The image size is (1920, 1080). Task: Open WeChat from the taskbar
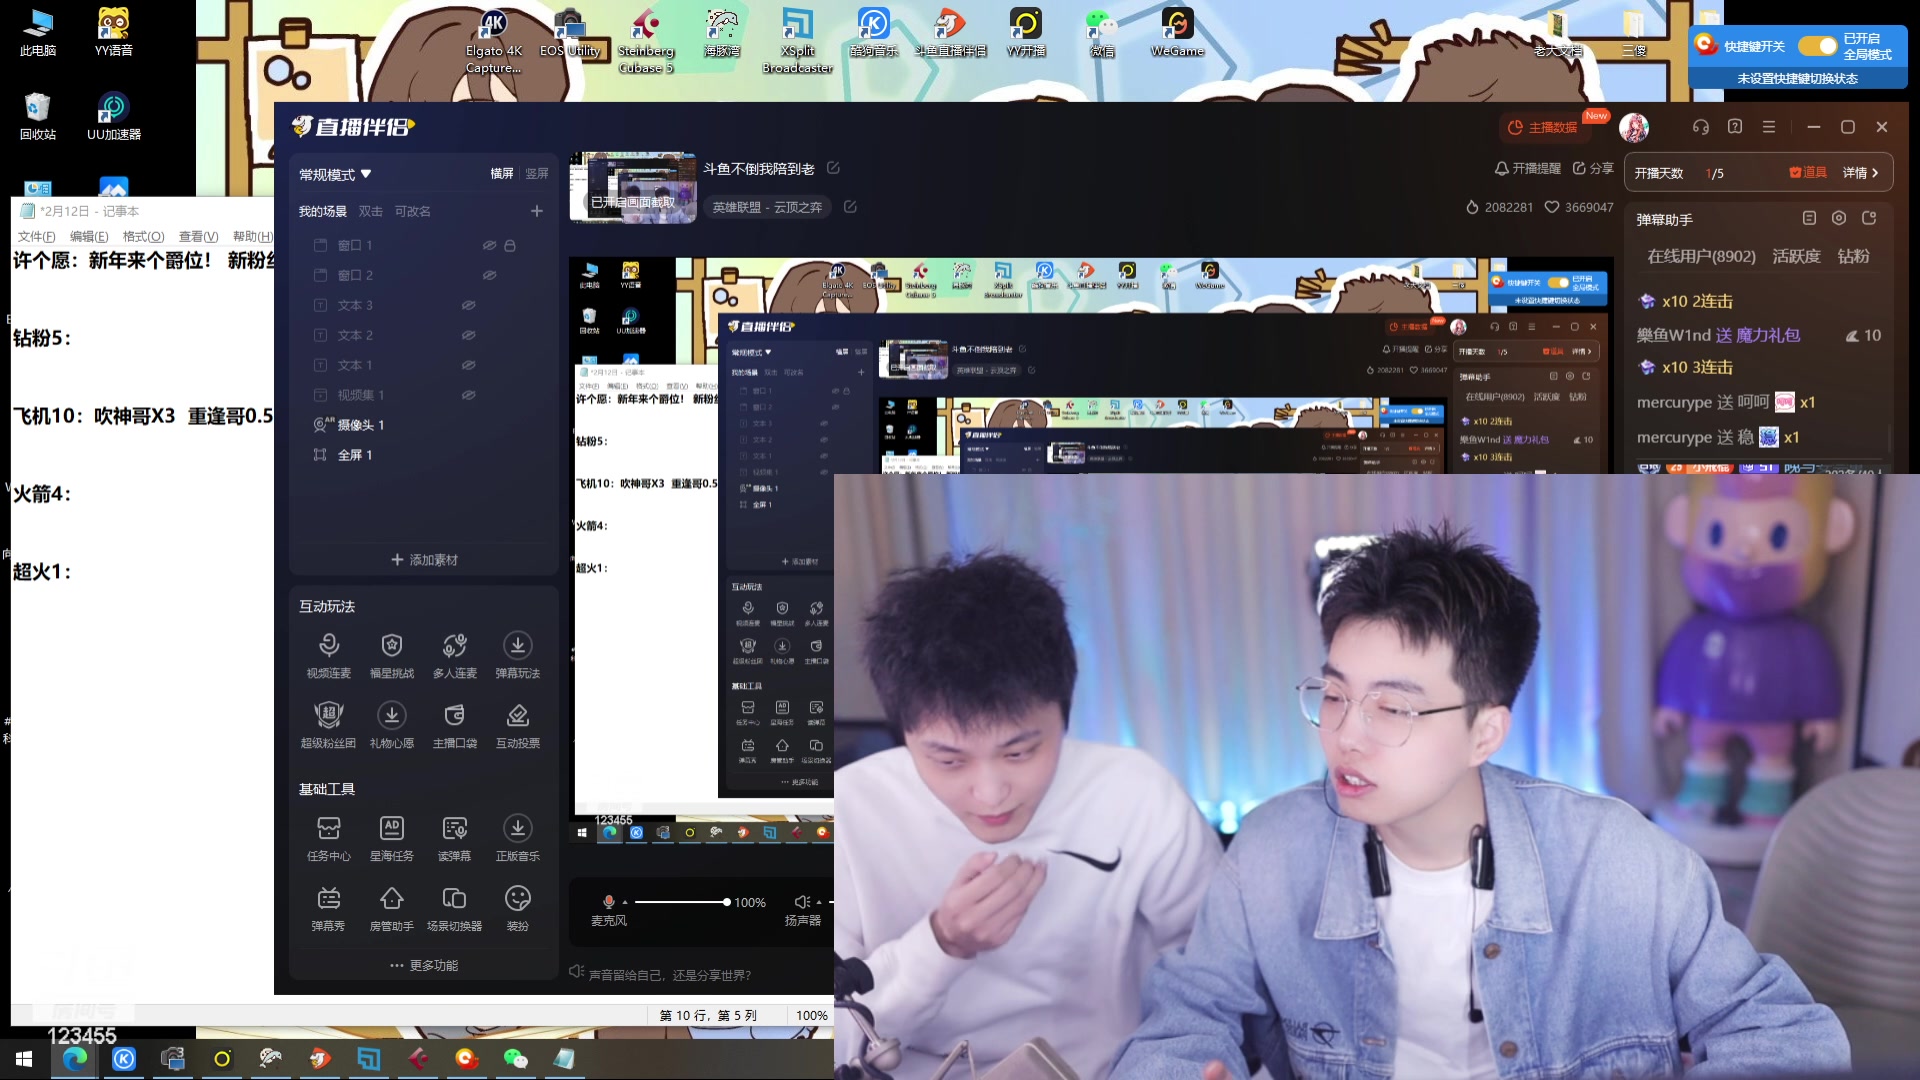[516, 1059]
